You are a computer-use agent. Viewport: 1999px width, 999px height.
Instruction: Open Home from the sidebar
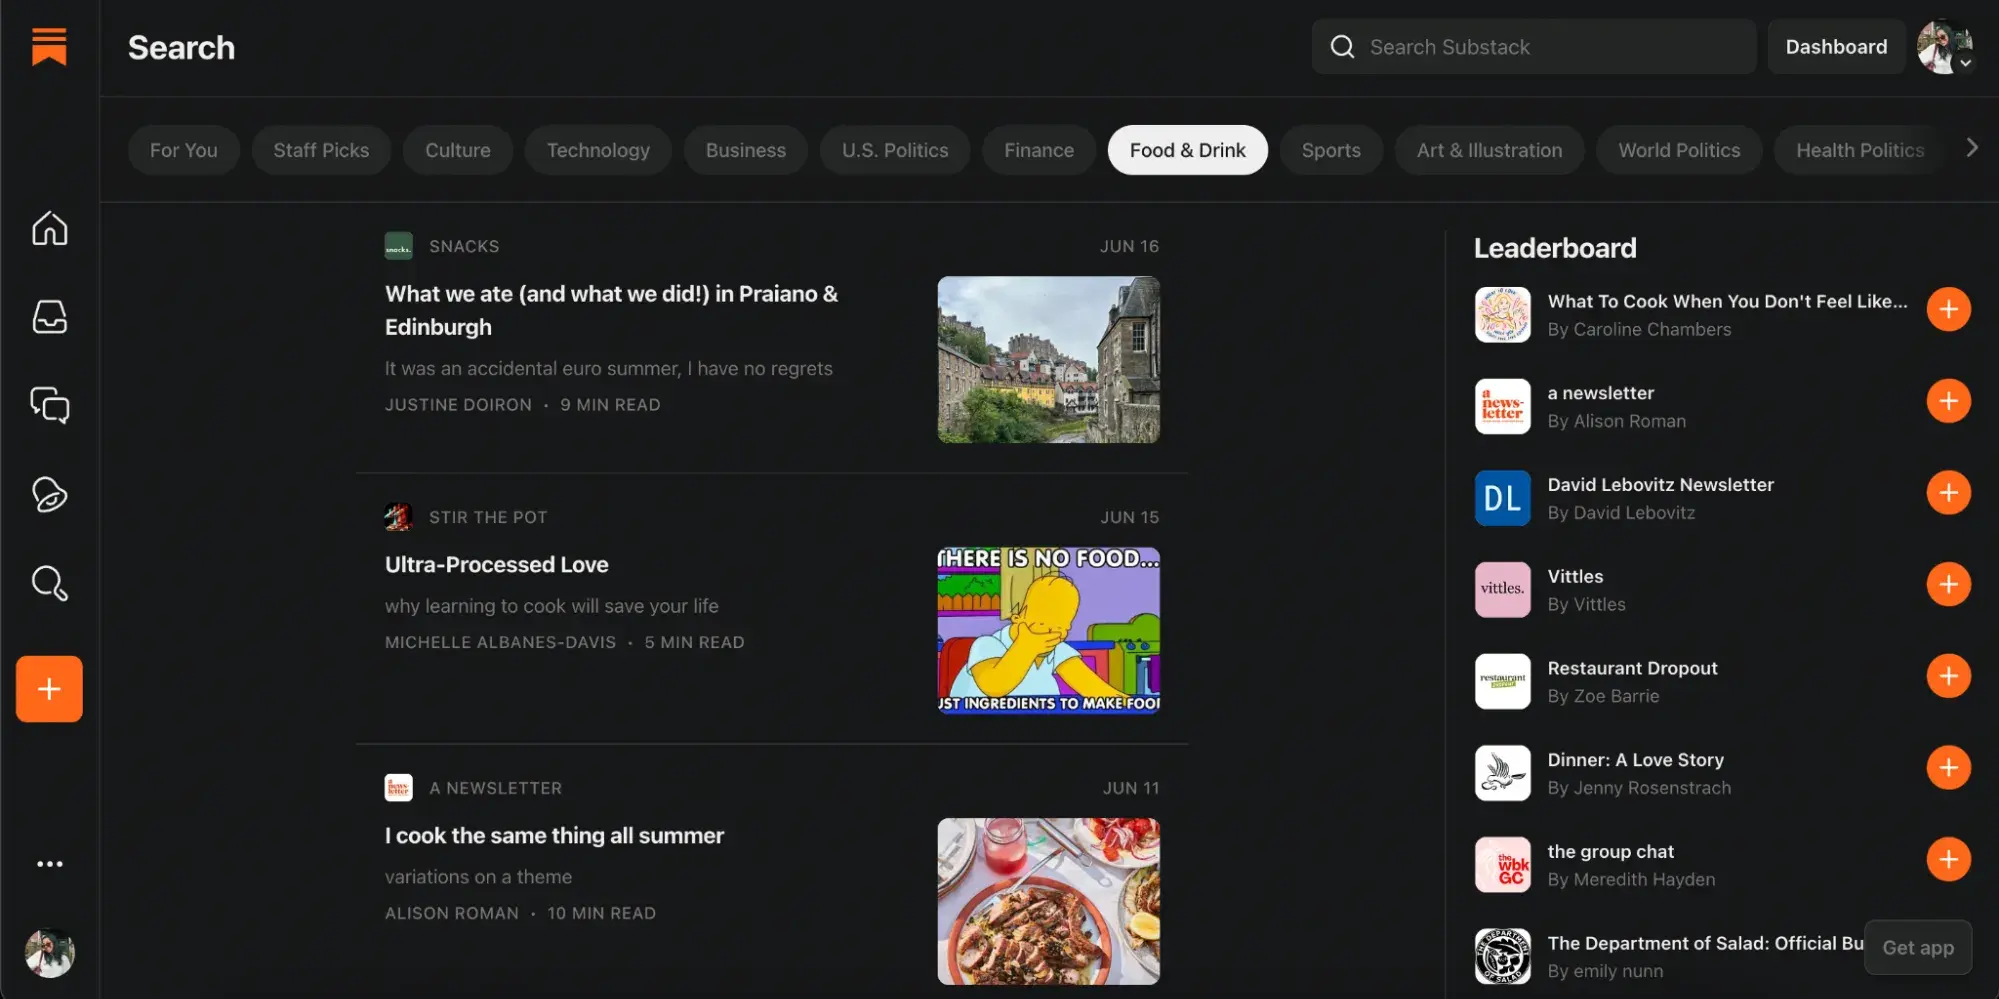49,229
